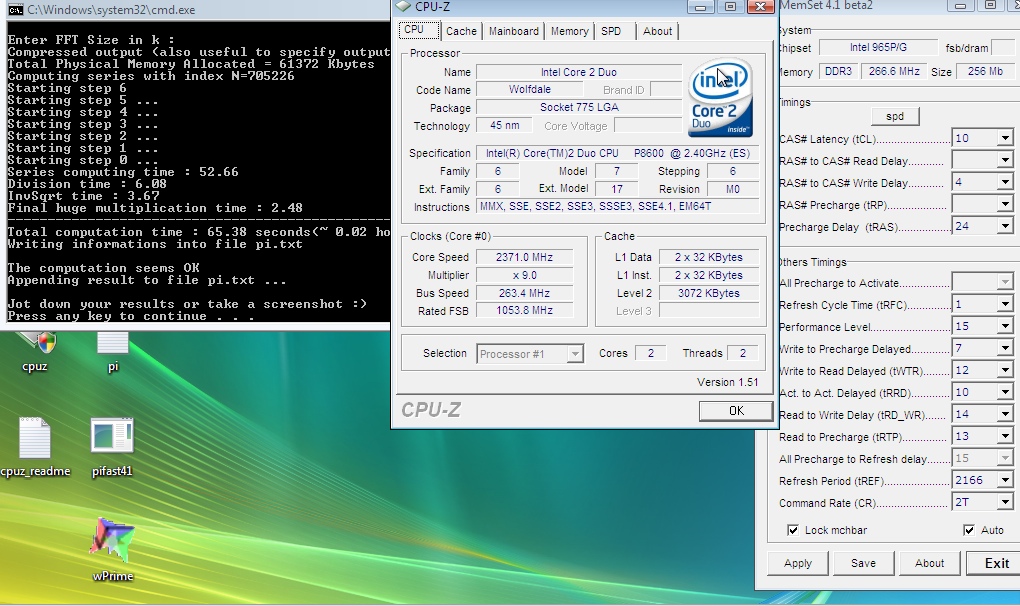Click the spd button in MemSet
The image size is (1020, 606).
tap(894, 116)
